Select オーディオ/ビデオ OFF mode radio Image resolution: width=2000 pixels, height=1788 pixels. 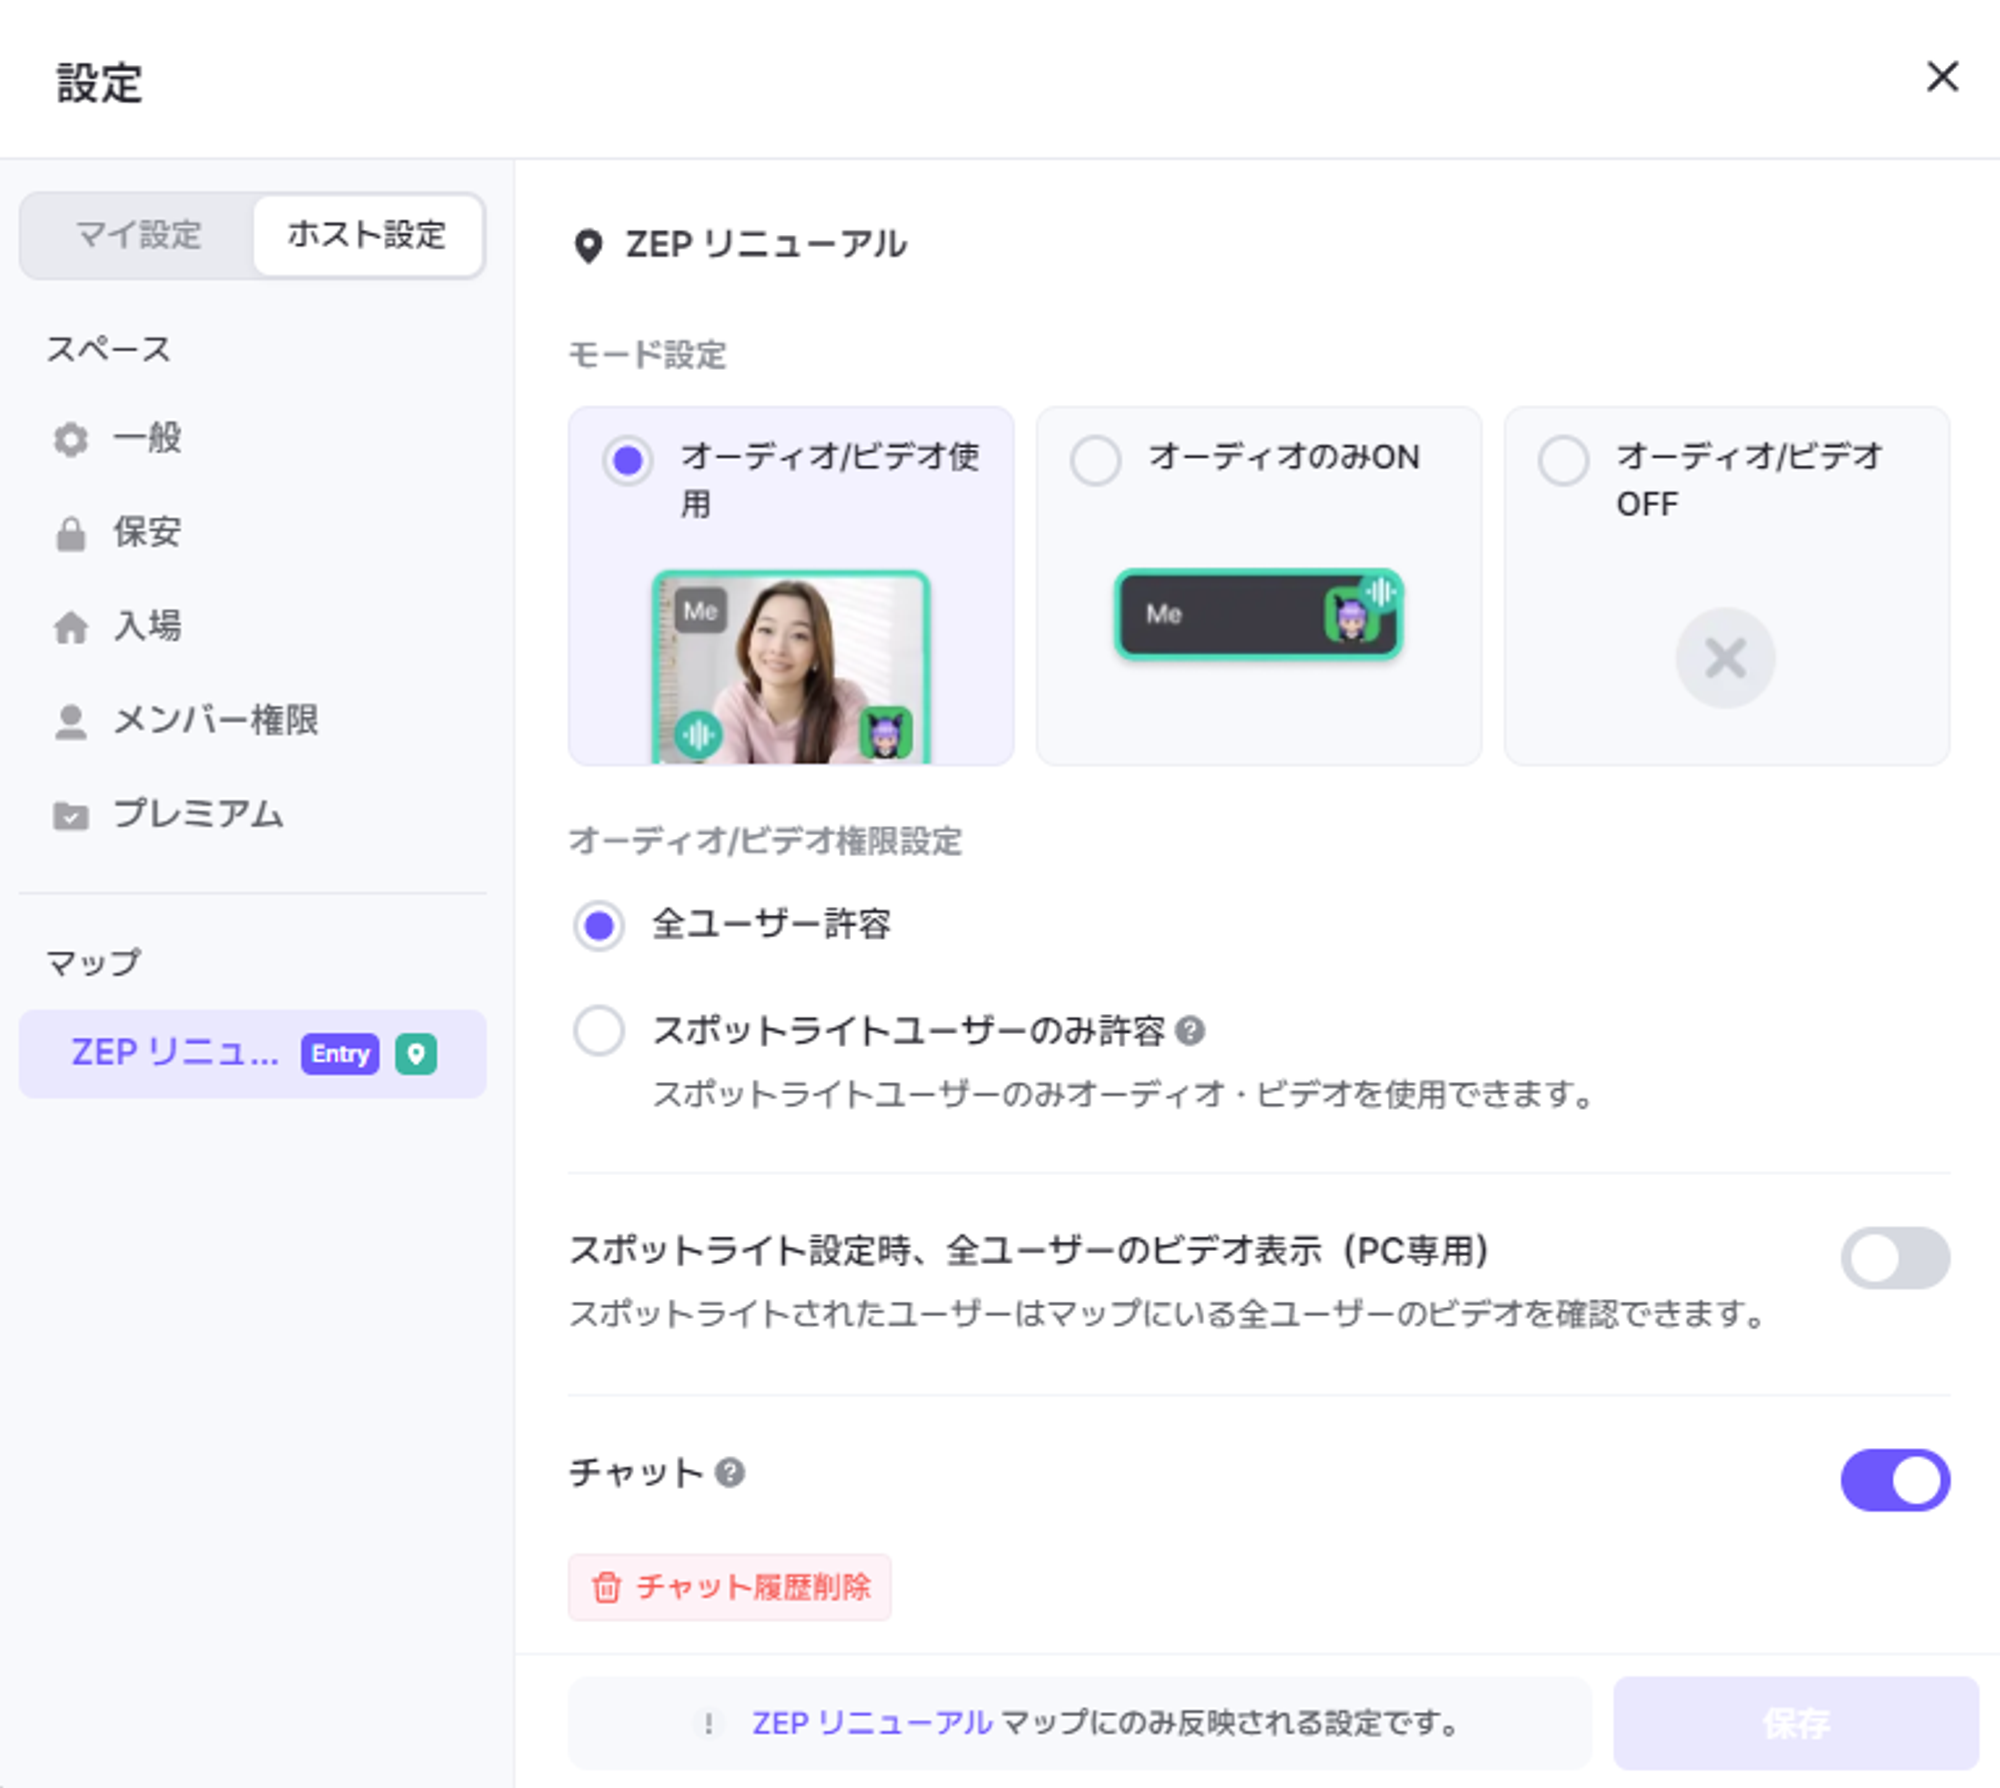tap(1563, 460)
